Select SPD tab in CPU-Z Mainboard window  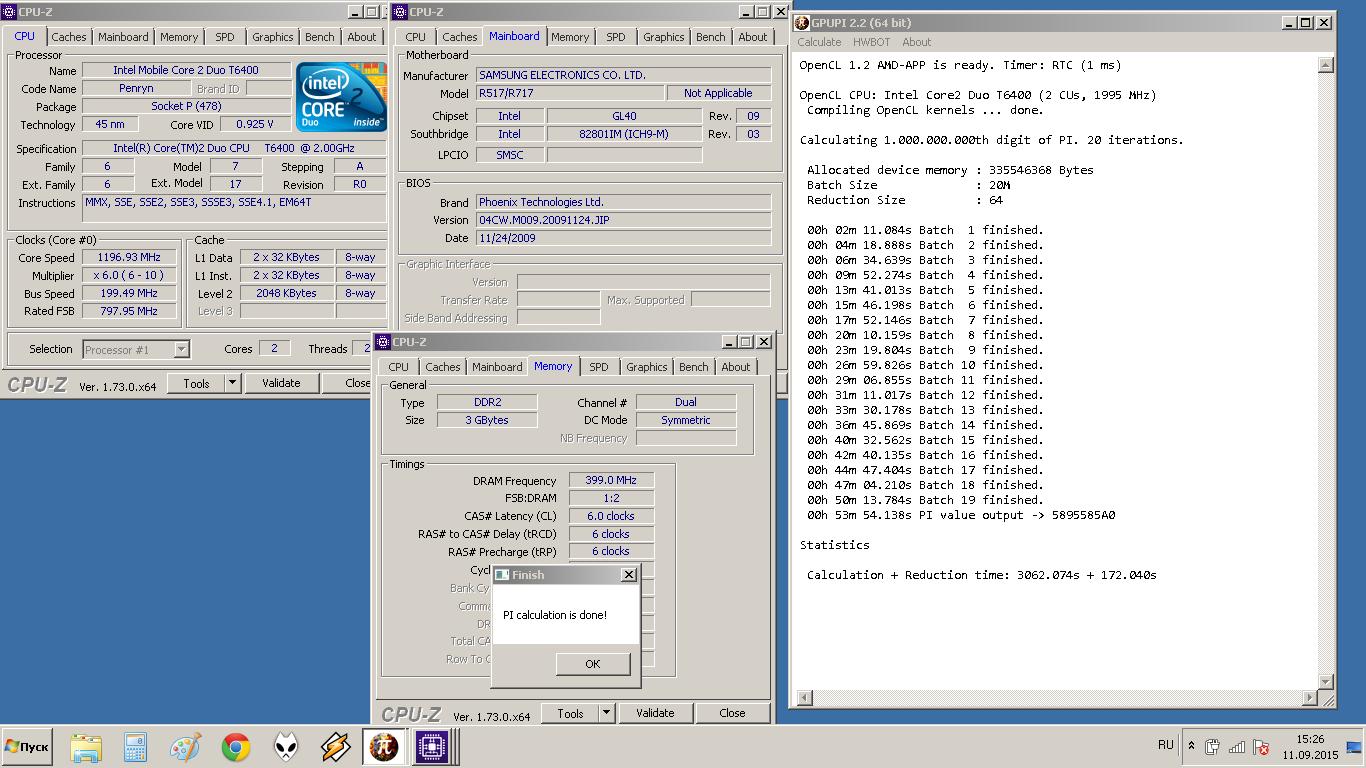tap(616, 37)
